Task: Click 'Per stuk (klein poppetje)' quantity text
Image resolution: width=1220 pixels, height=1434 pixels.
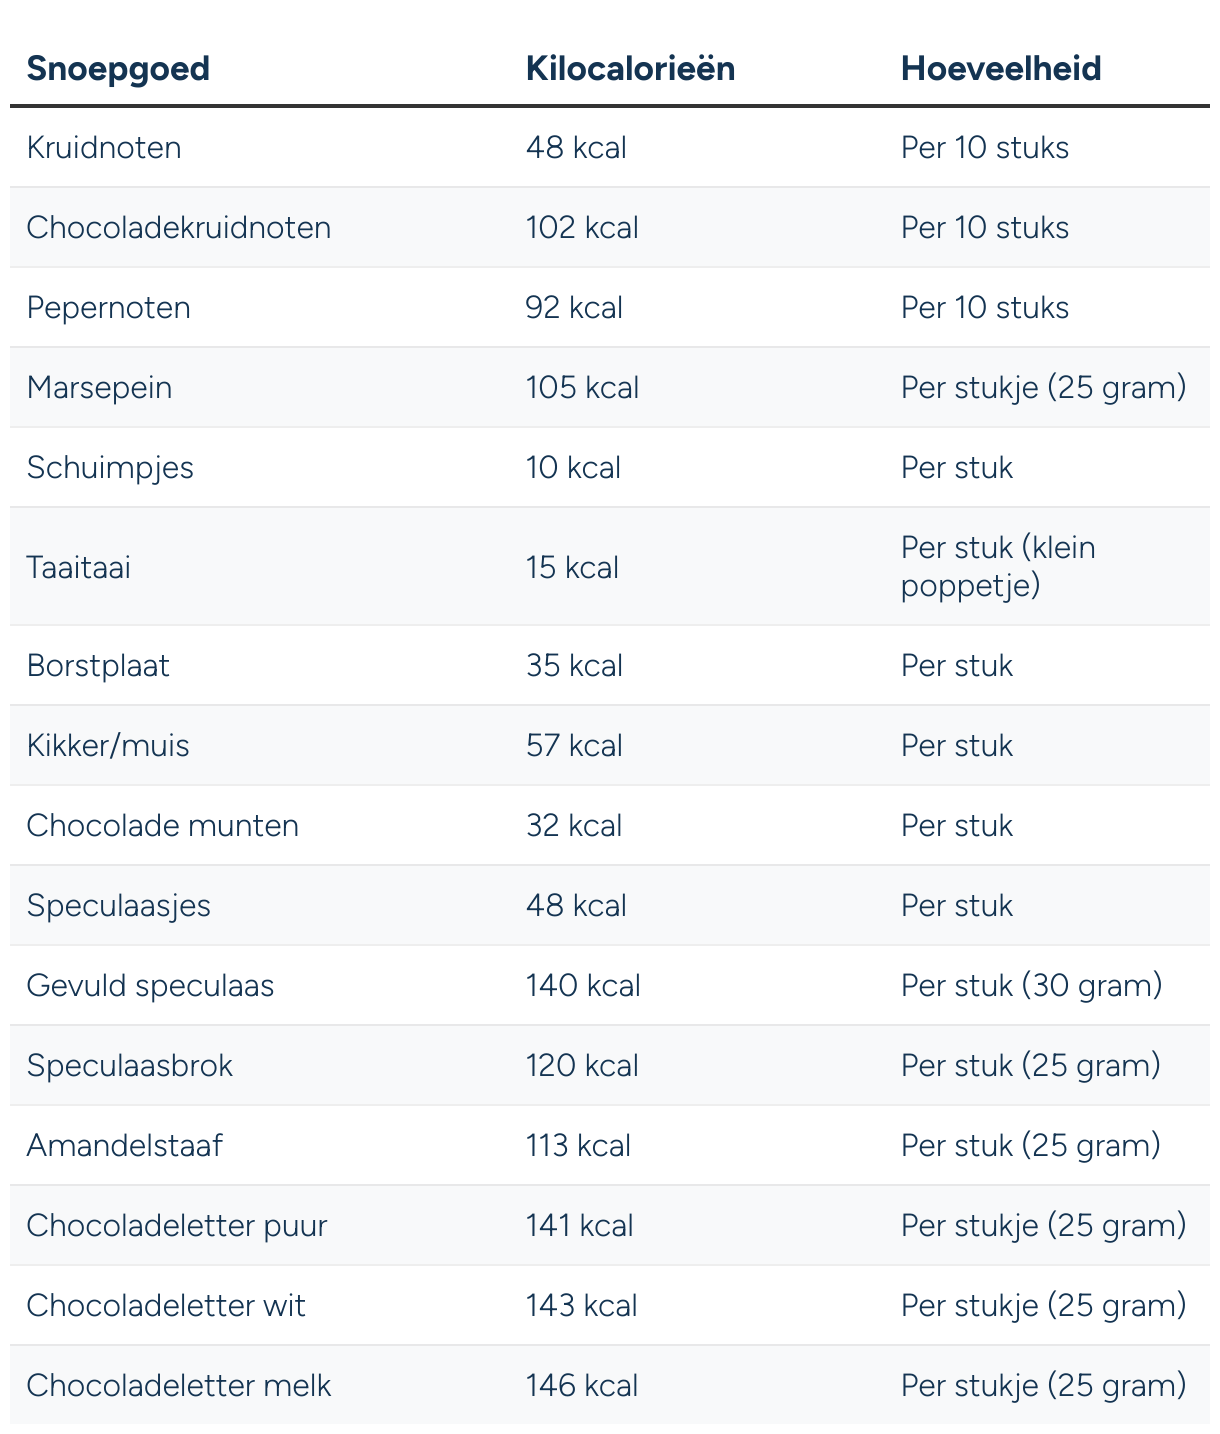Action: click(x=998, y=566)
